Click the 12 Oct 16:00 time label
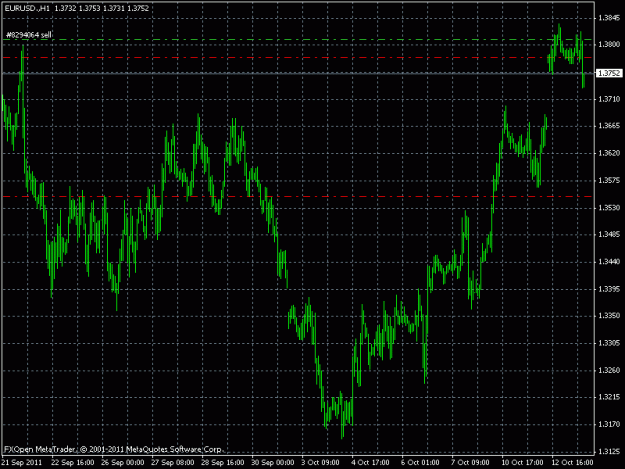The width and height of the screenshot is (625, 469). [x=572, y=463]
